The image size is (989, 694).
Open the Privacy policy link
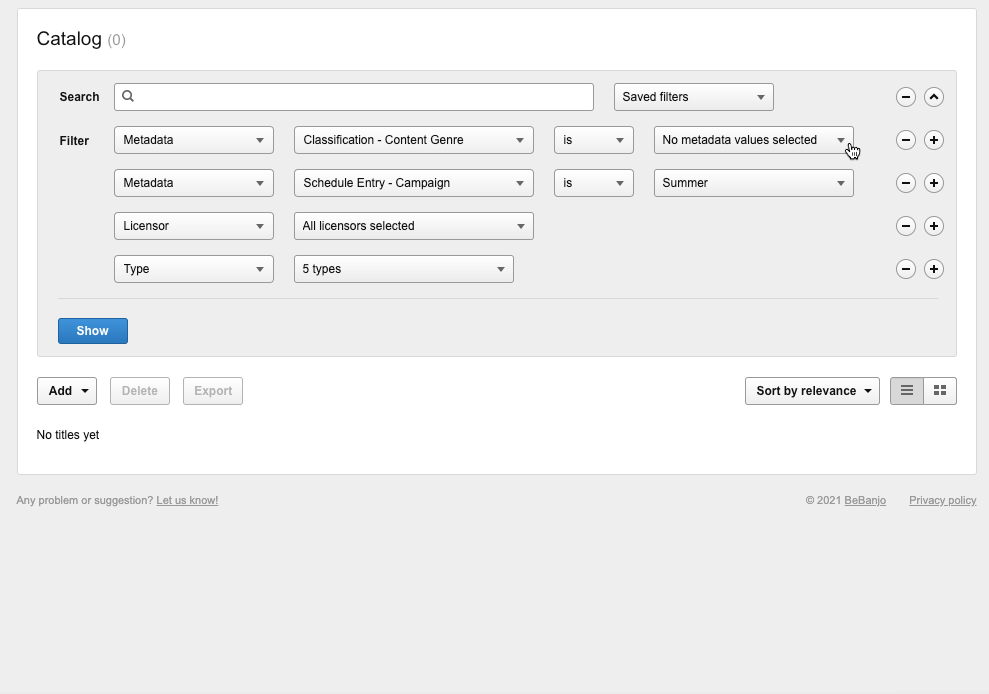tap(942, 500)
